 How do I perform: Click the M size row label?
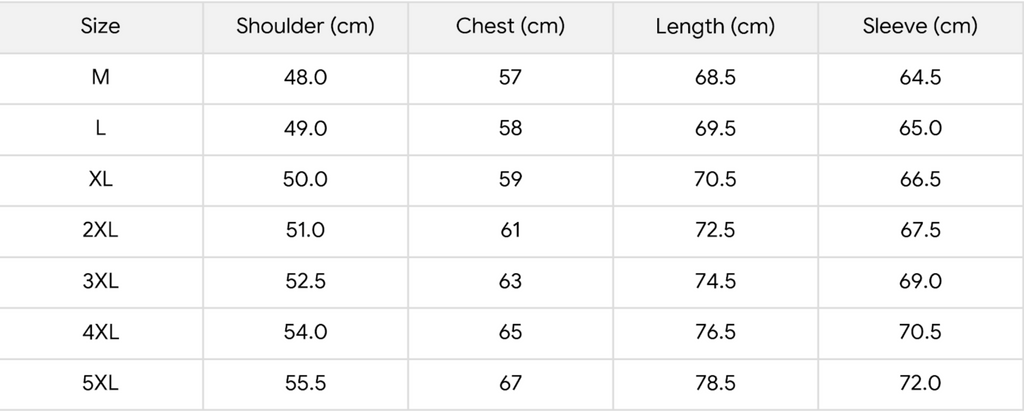pyautogui.click(x=100, y=78)
